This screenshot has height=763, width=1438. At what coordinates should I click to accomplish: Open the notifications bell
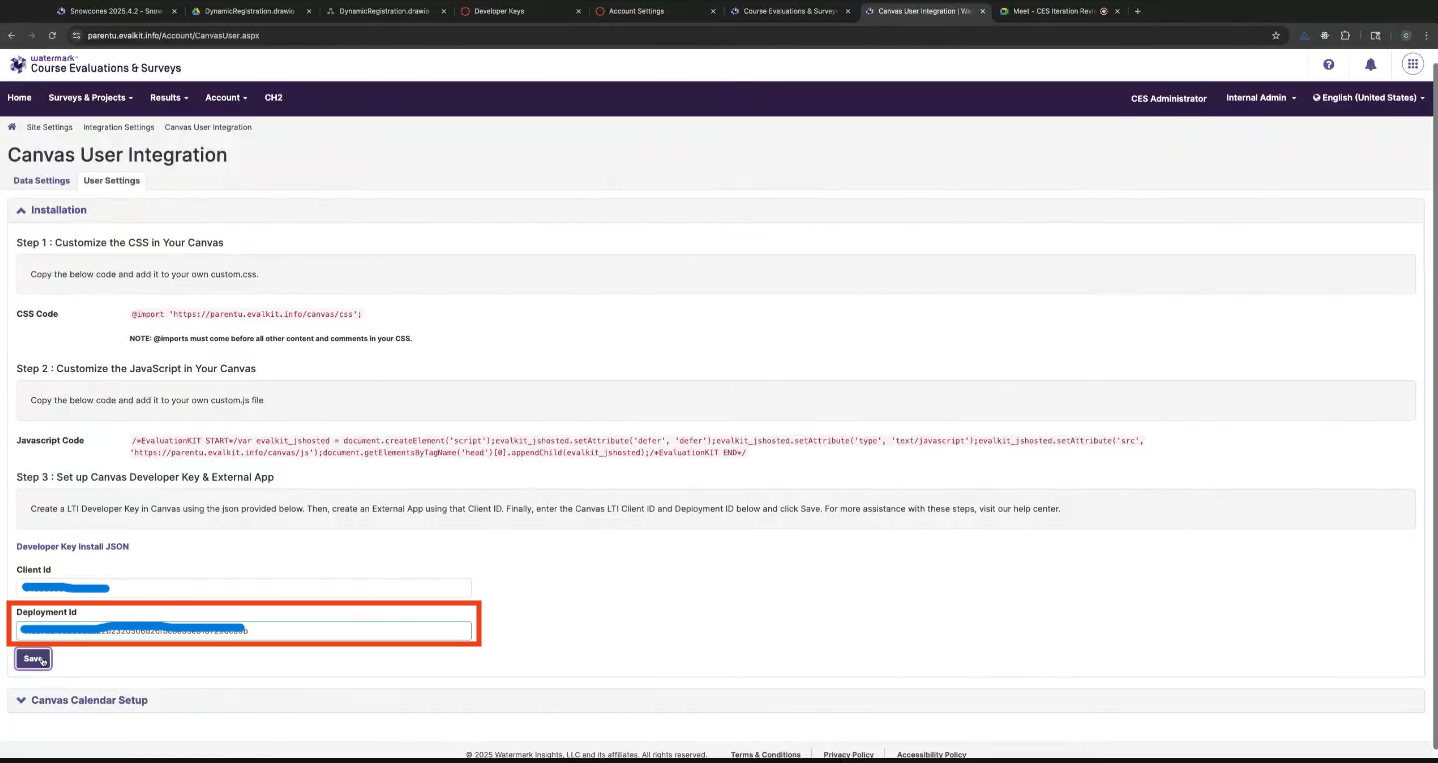1370,65
